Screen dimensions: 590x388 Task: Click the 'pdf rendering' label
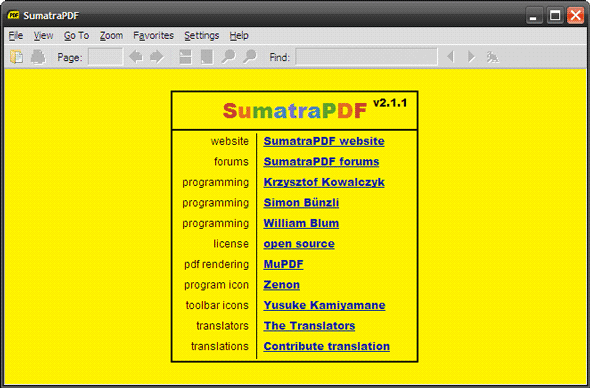216,265
